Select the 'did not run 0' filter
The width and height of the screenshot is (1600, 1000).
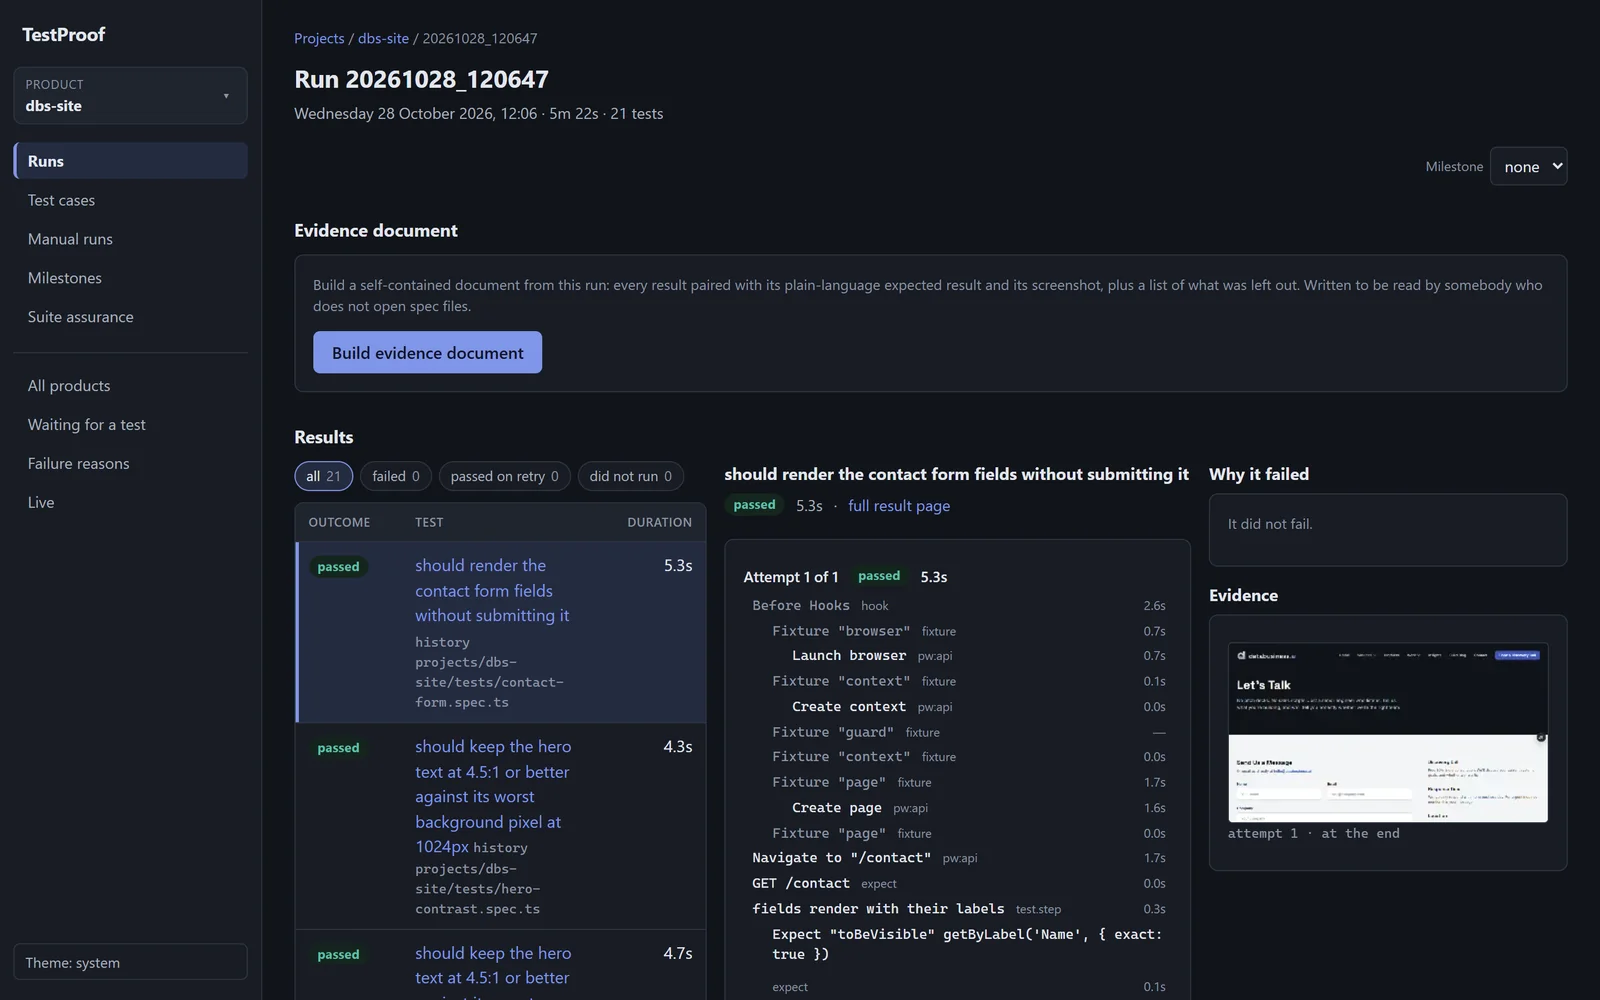tap(630, 476)
